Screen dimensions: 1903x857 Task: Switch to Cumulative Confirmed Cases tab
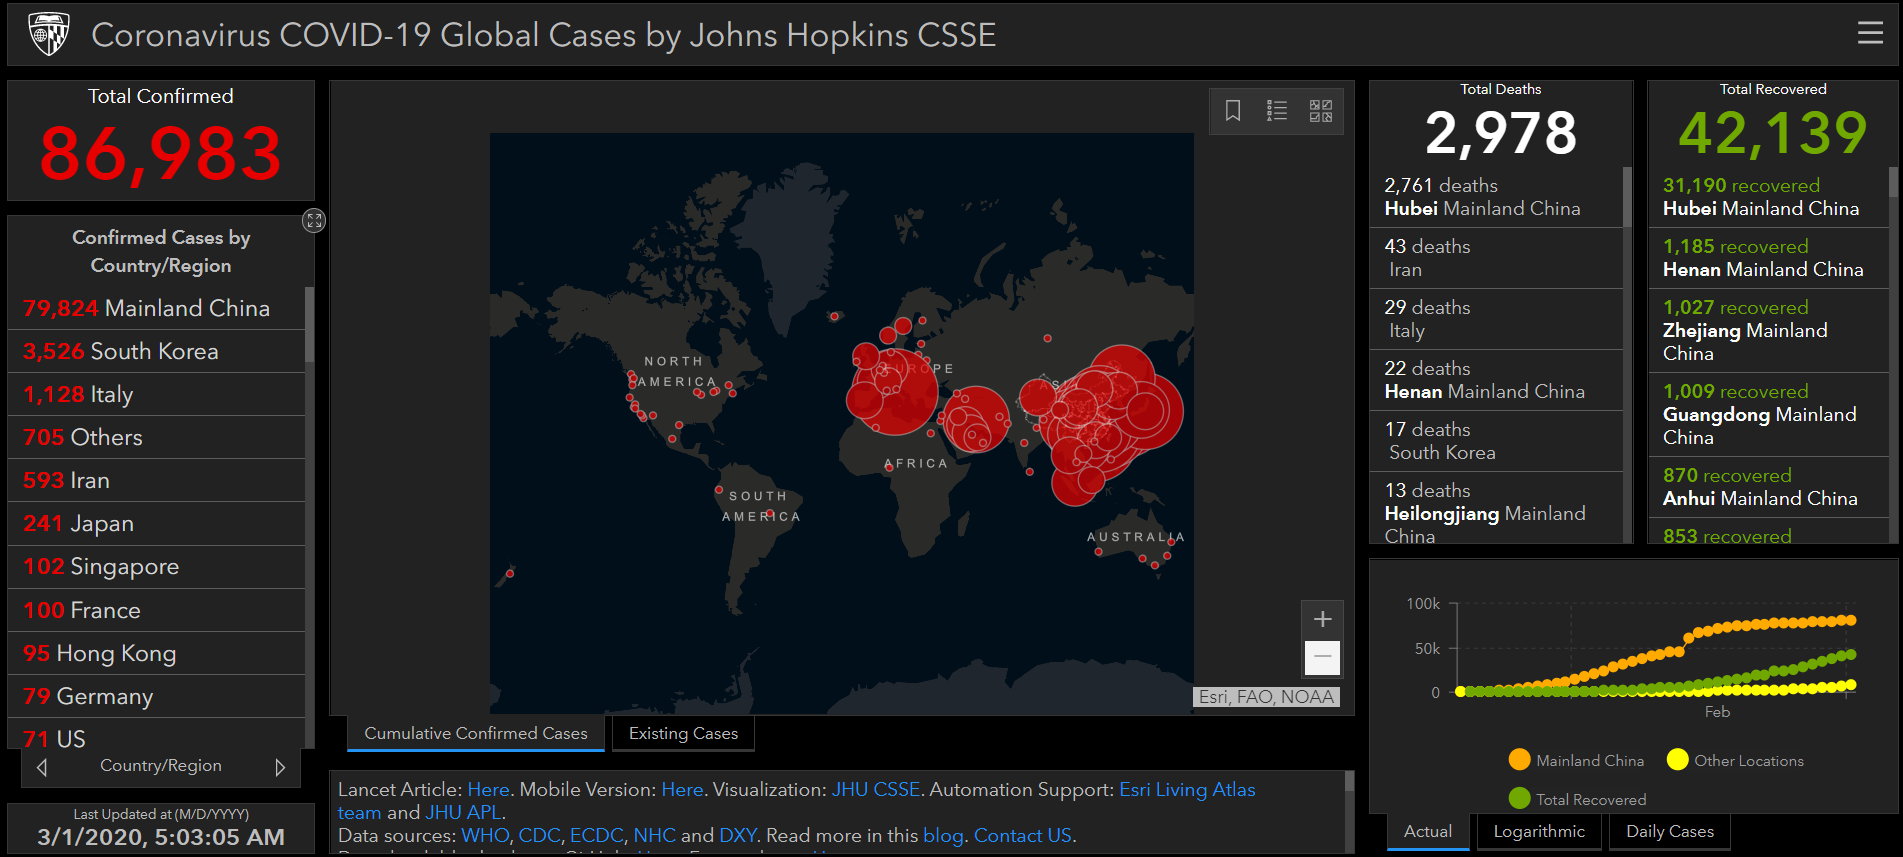[476, 733]
